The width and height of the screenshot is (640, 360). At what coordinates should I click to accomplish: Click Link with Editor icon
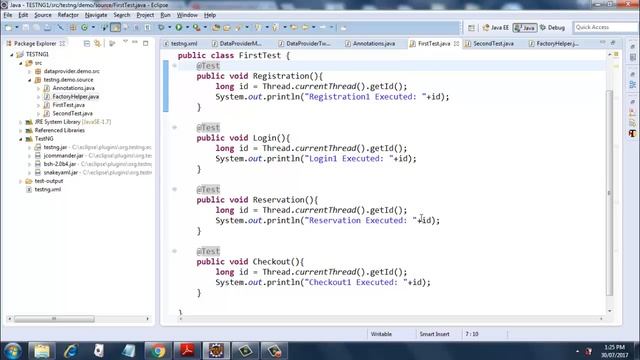pos(98,43)
